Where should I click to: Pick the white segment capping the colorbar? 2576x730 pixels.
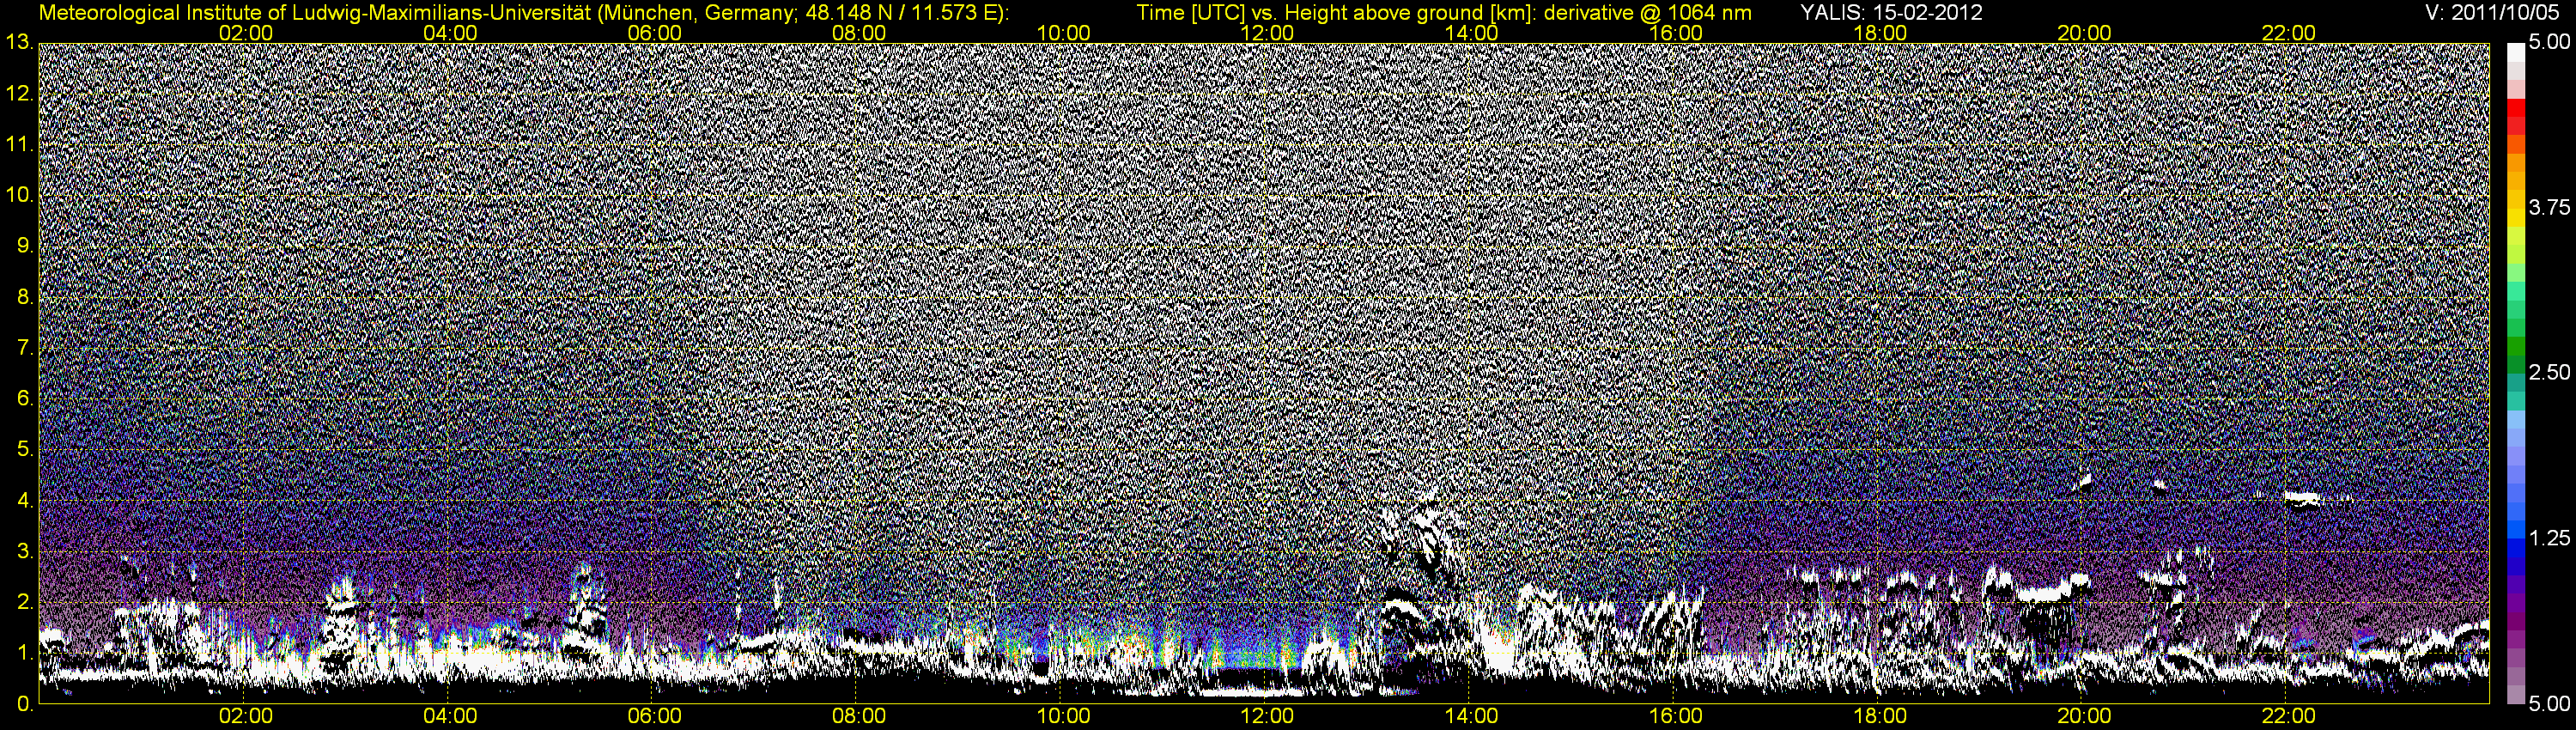coord(2516,52)
